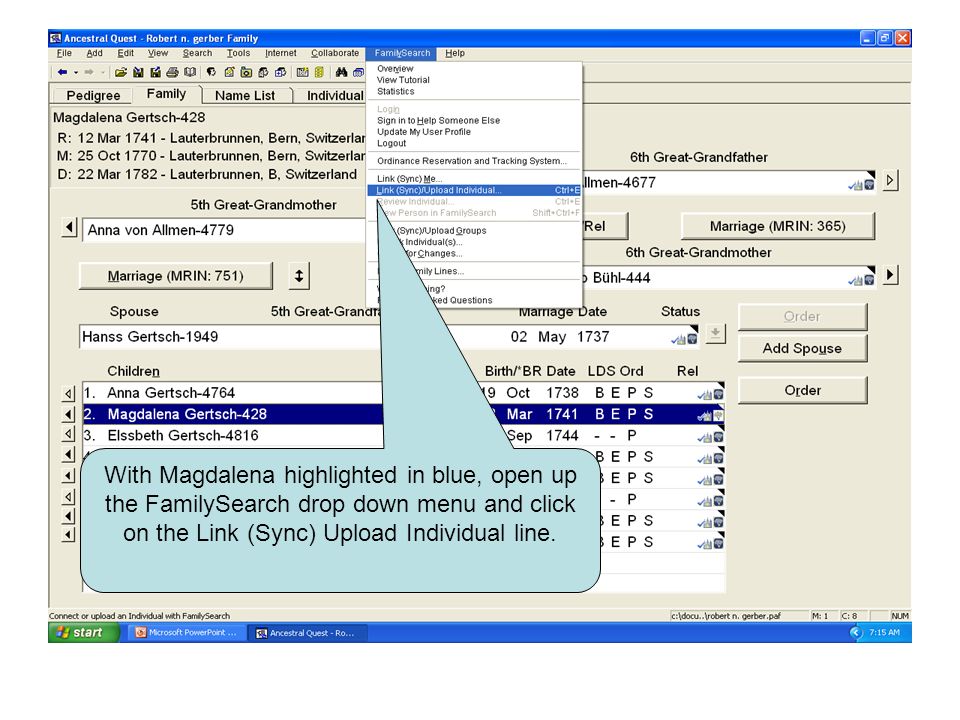
Task: Click the Marriage (MRIN: 365) button
Action: pyautogui.click(x=778, y=226)
